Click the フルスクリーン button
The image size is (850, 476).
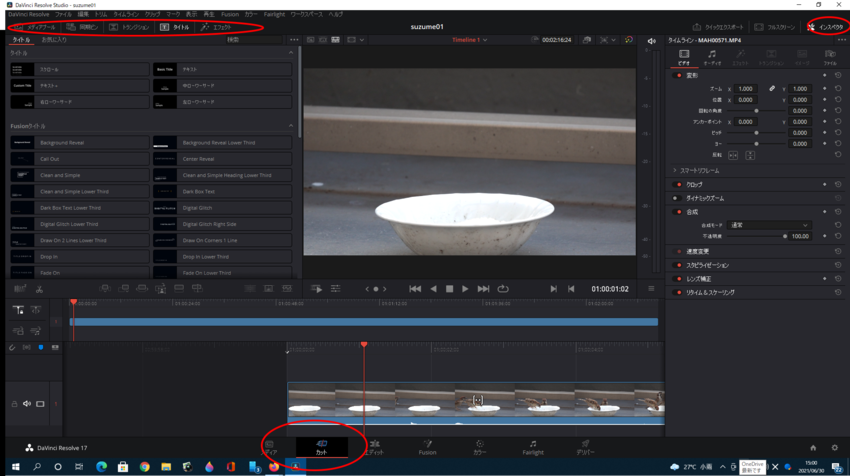click(775, 27)
